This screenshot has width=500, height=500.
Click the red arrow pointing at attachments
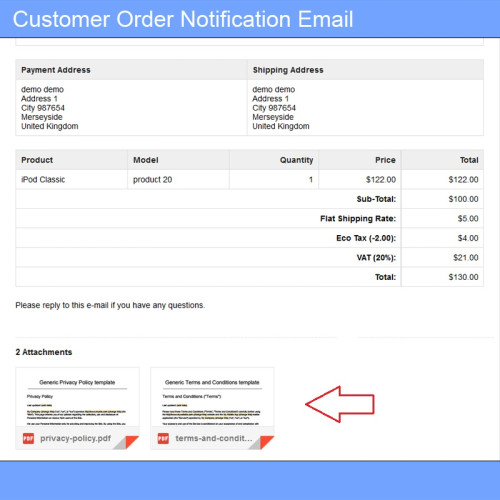pos(340,404)
